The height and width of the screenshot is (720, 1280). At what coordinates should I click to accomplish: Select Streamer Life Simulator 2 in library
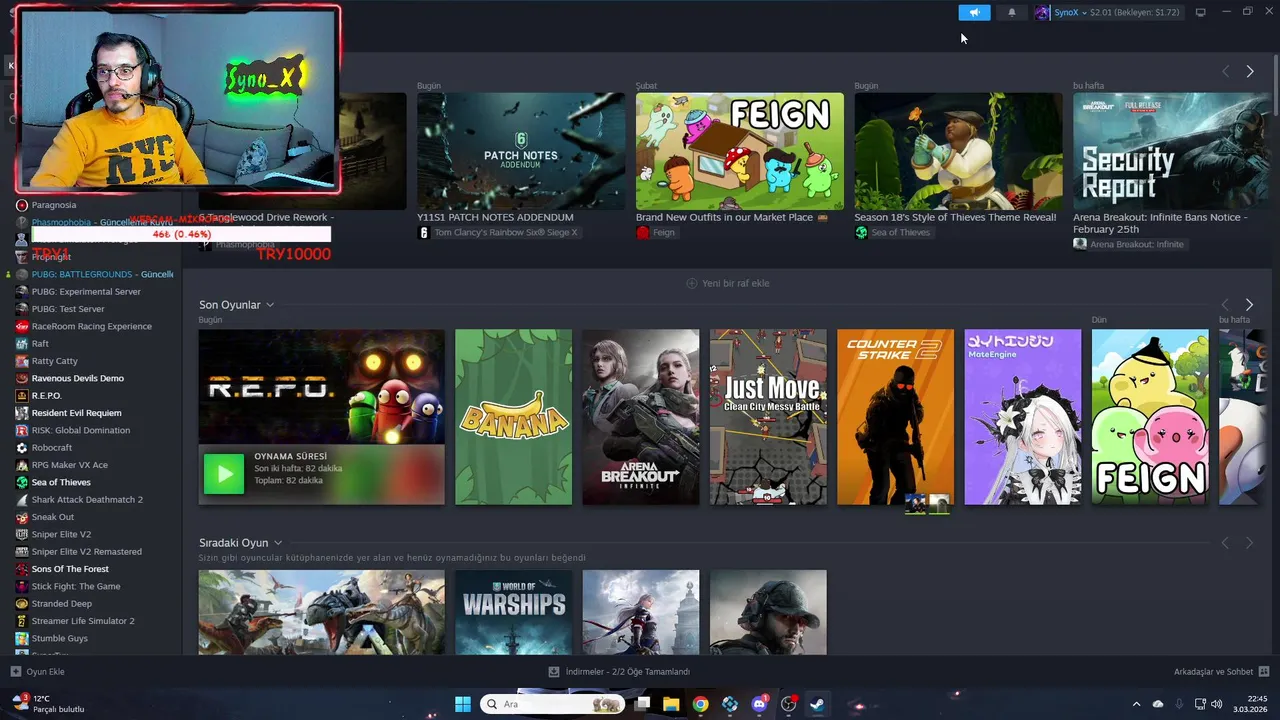coord(83,621)
